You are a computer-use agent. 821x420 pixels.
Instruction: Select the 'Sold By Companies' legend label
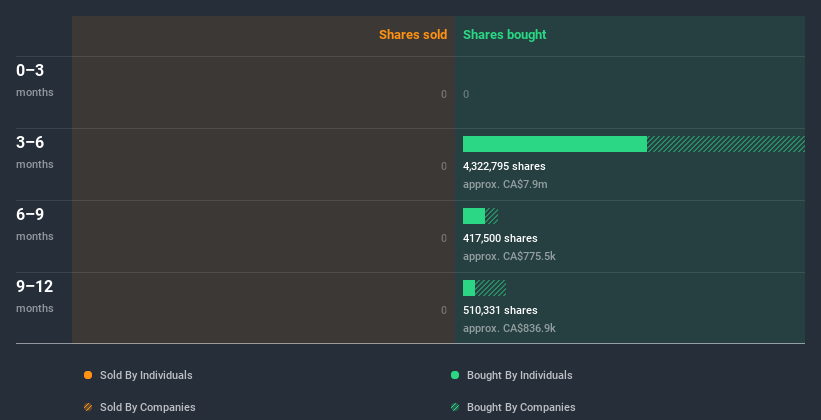point(148,407)
